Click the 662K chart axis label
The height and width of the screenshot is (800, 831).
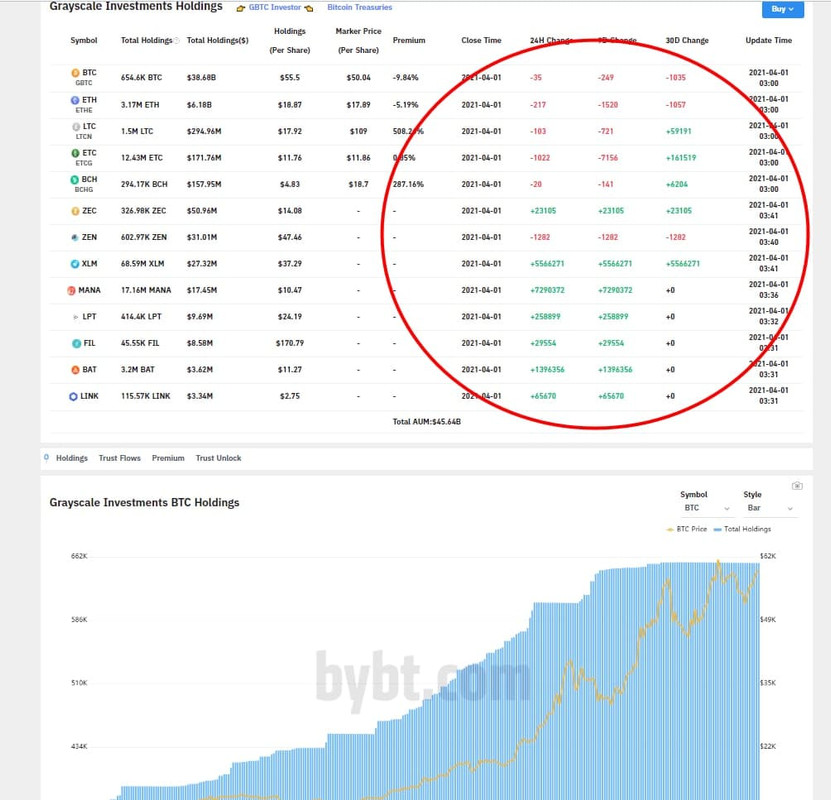click(79, 556)
